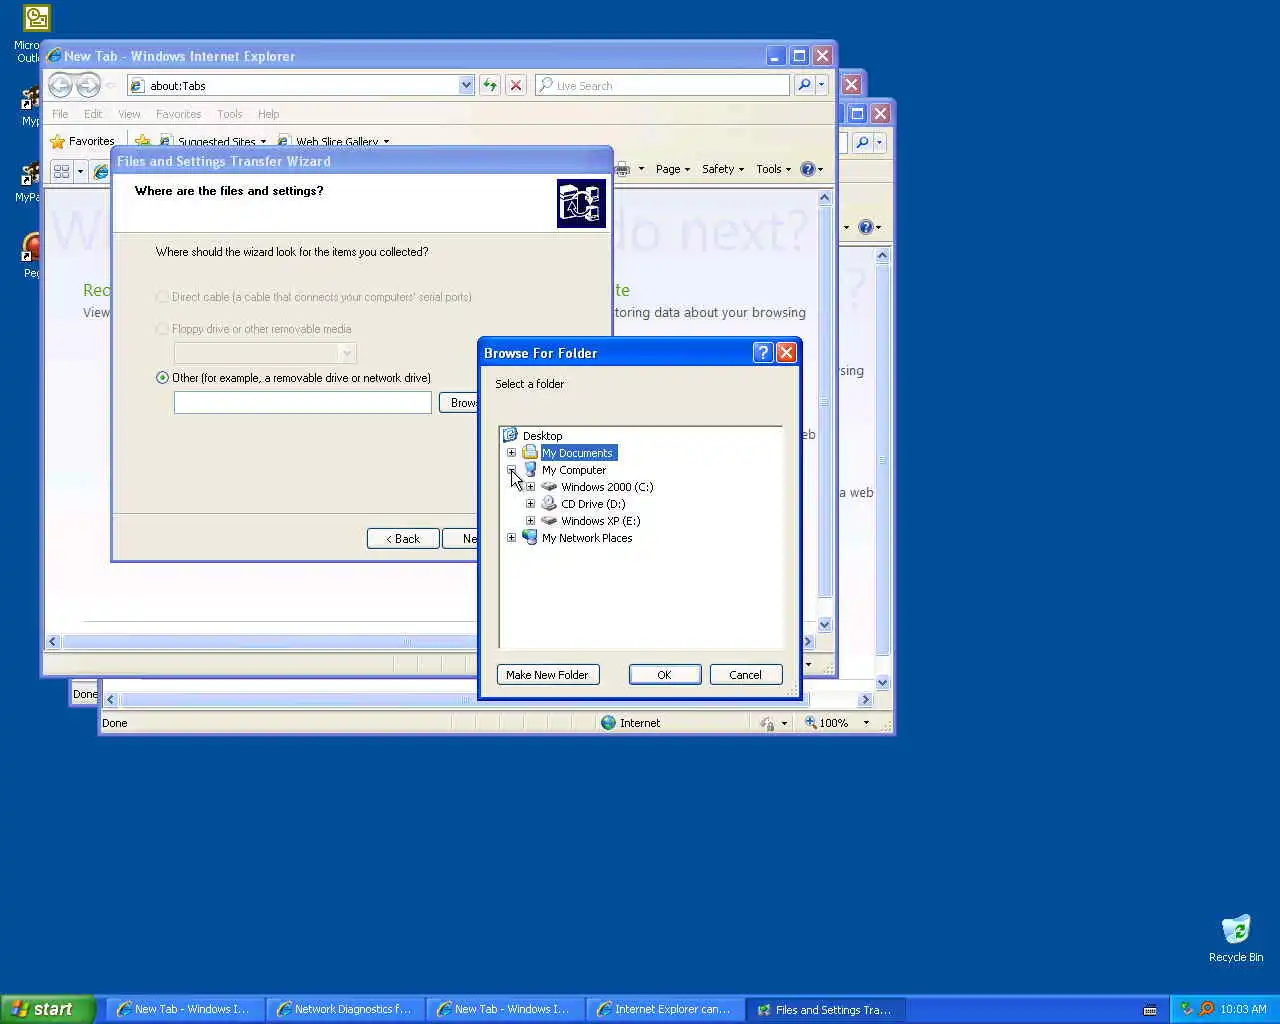Open the Tools menu in menu bar
This screenshot has width=1280, height=1024.
pyautogui.click(x=230, y=114)
